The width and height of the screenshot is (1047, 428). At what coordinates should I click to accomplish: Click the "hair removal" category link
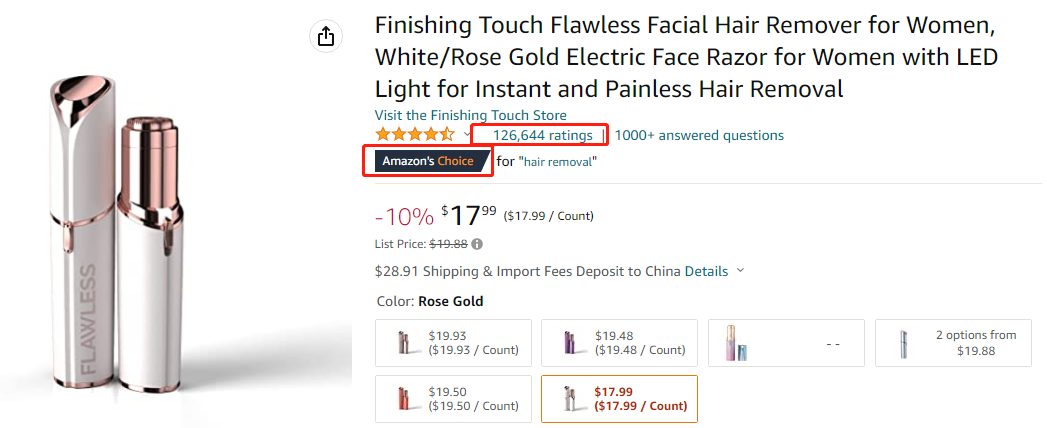click(x=558, y=161)
